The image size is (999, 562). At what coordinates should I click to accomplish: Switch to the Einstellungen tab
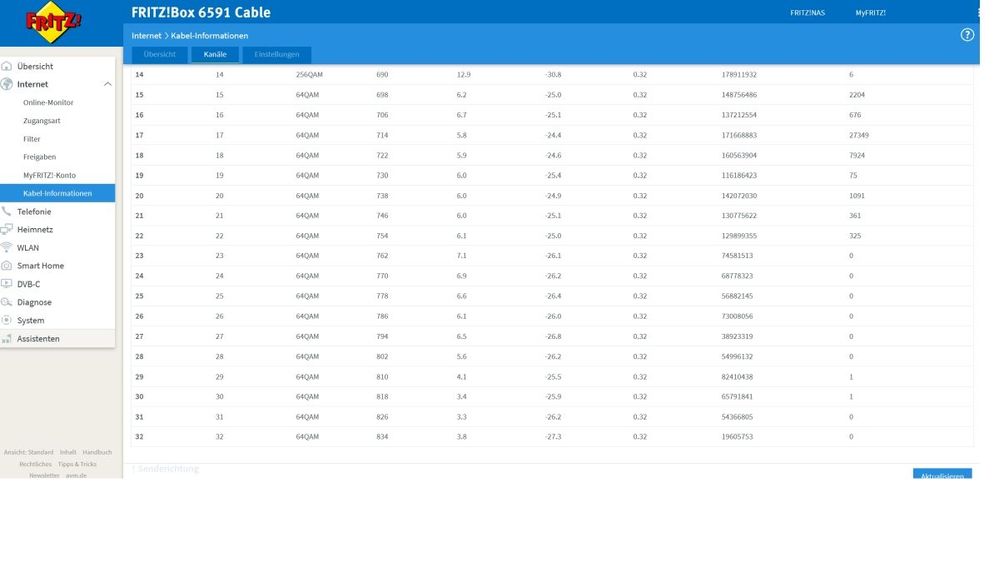[277, 55]
